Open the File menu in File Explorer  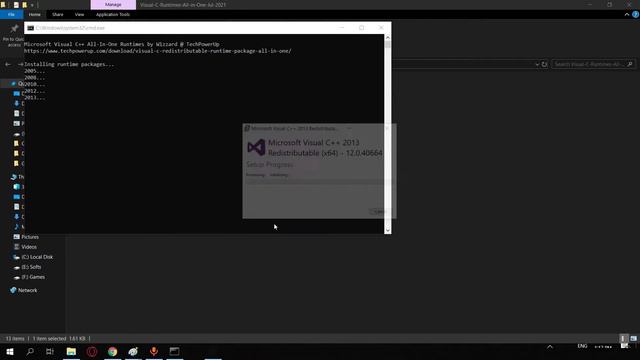pyautogui.click(x=11, y=14)
